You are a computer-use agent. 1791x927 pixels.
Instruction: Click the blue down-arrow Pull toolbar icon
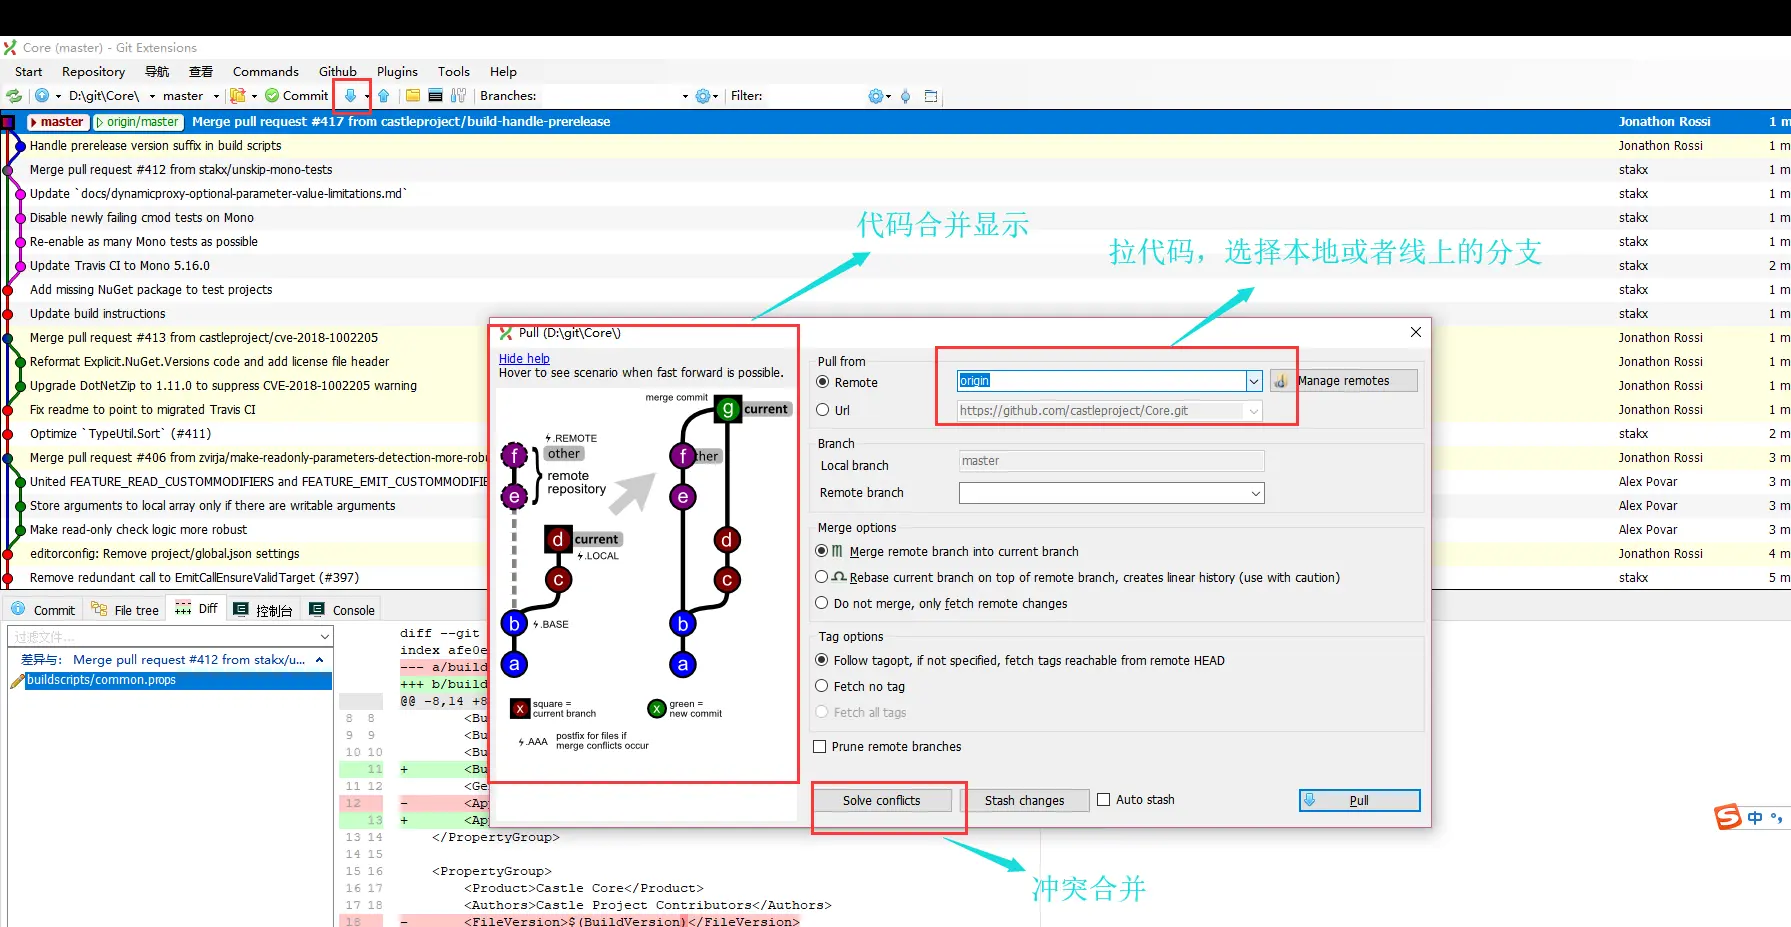pyautogui.click(x=350, y=96)
